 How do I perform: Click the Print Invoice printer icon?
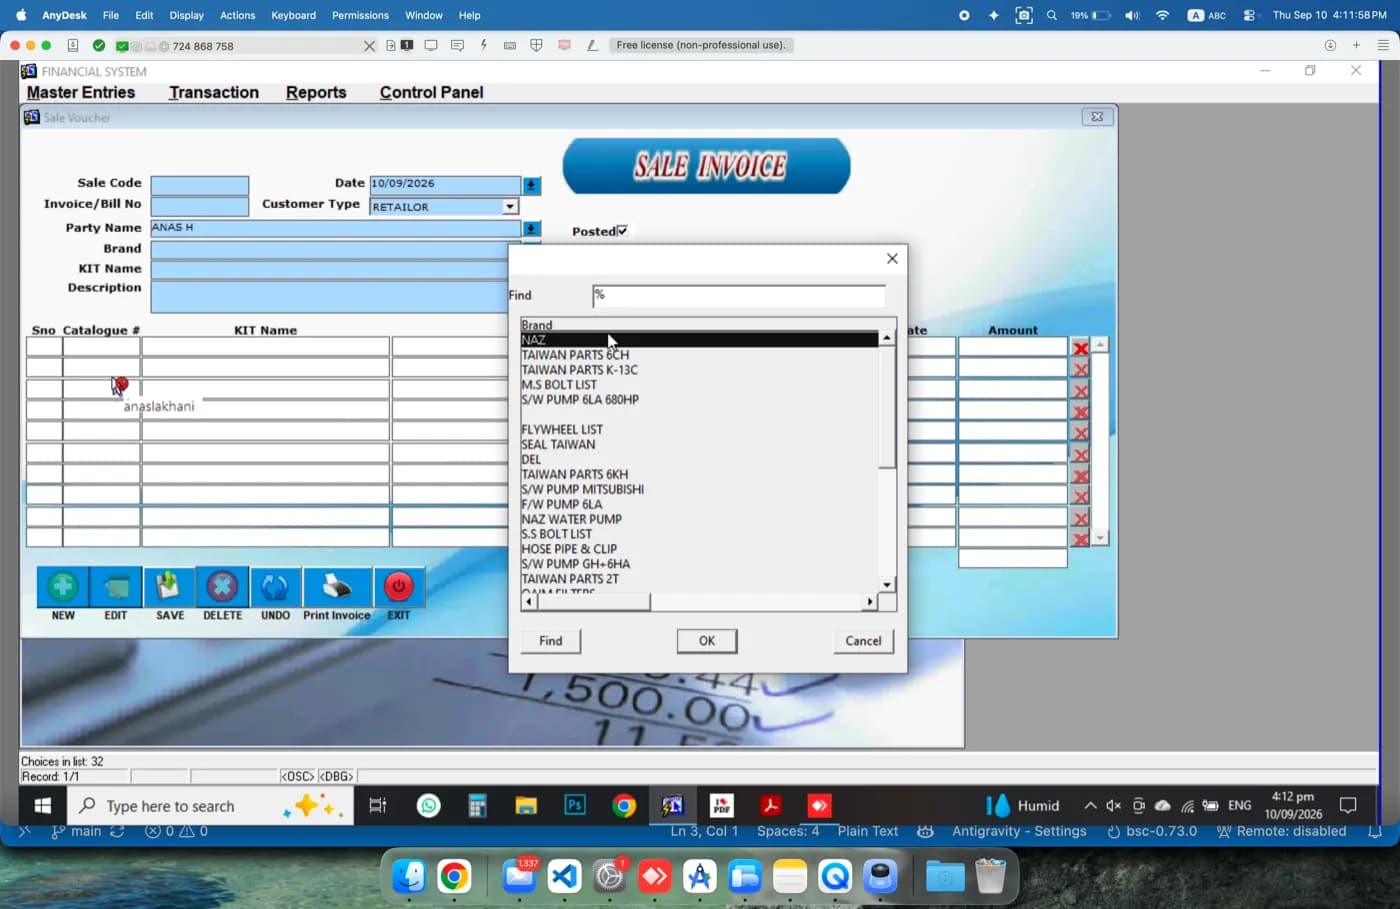[337, 587]
